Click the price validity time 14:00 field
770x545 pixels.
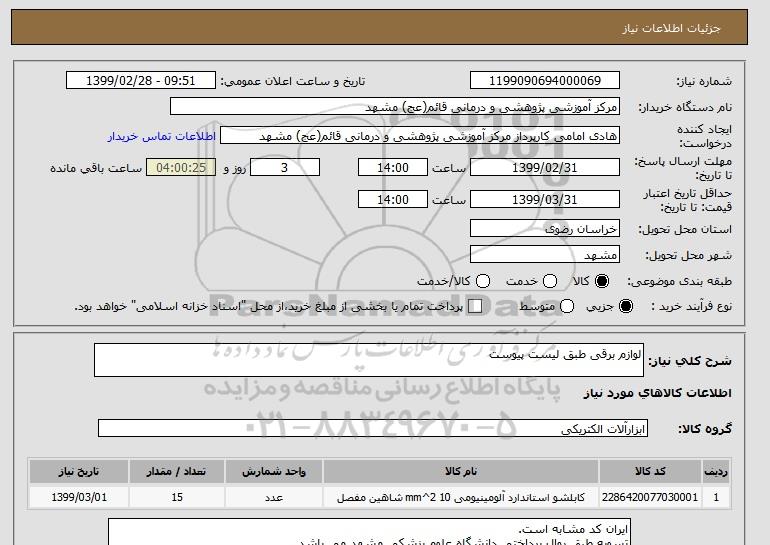[x=393, y=199]
